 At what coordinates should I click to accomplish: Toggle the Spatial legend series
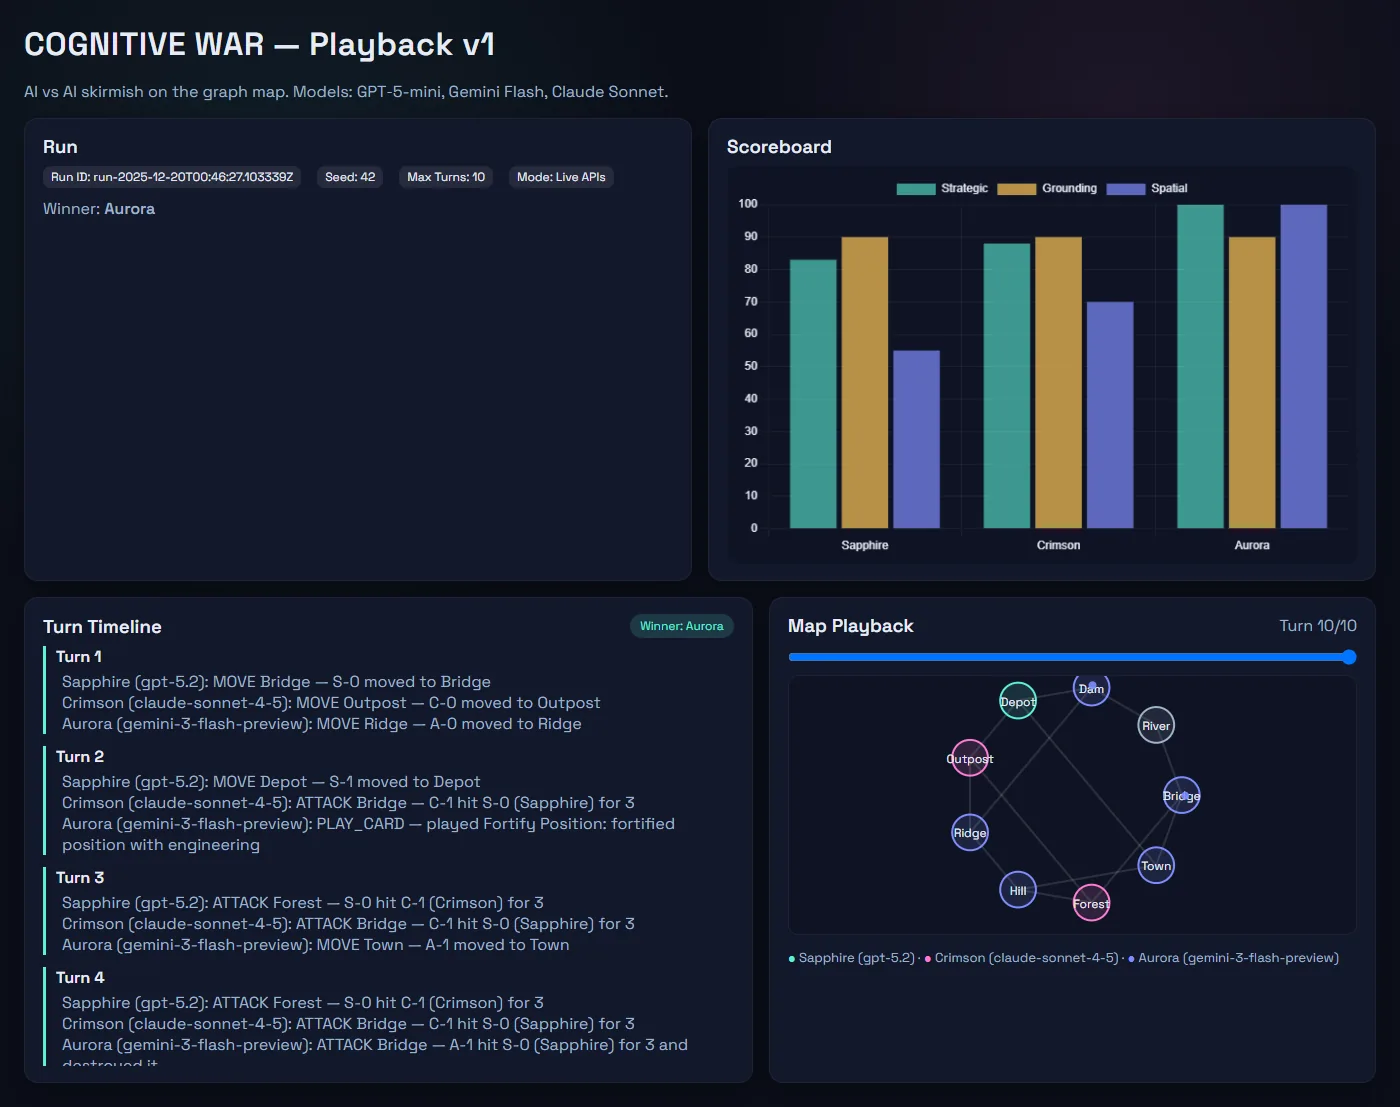coord(1147,188)
